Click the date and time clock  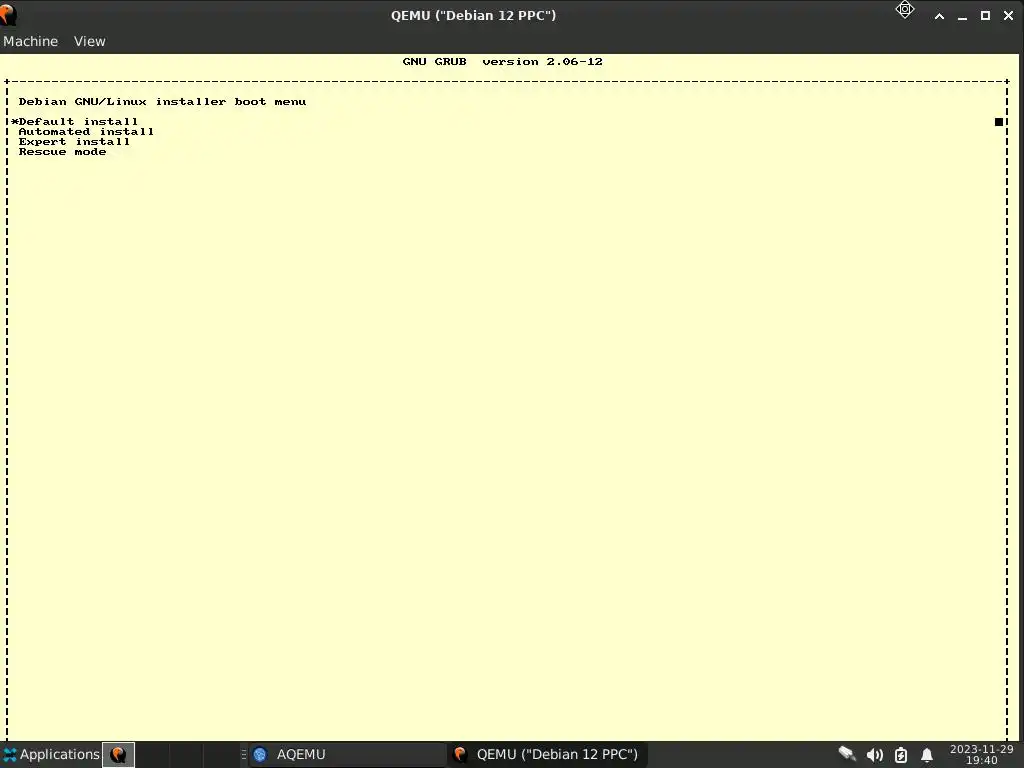[x=982, y=754]
